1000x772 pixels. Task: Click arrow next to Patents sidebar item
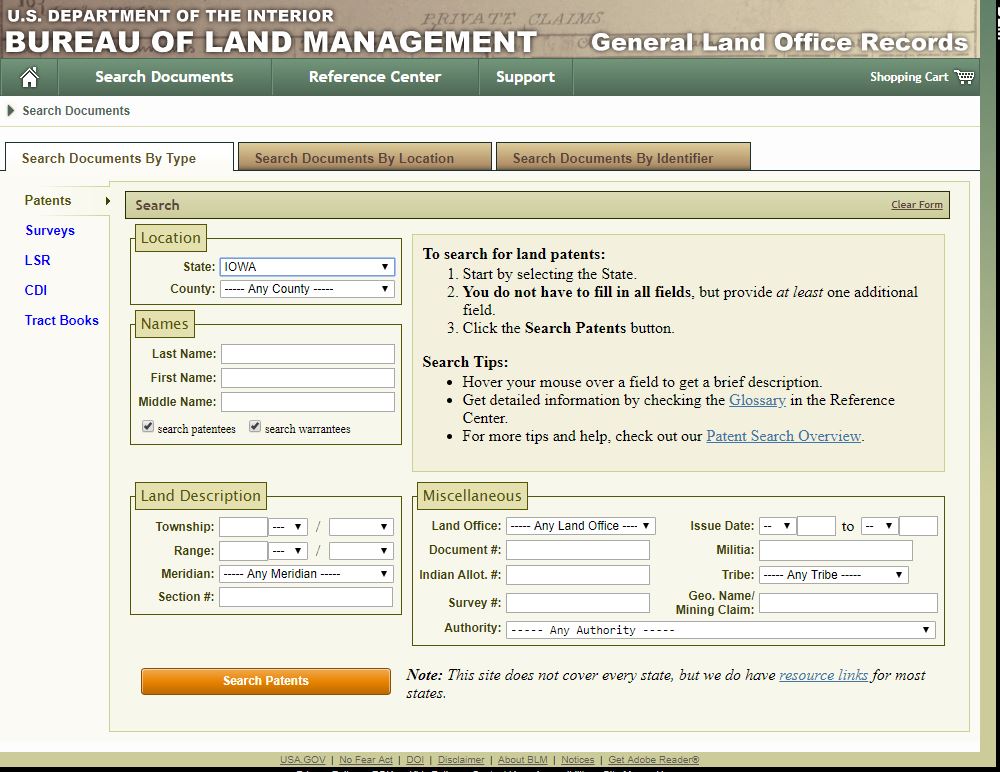(108, 201)
